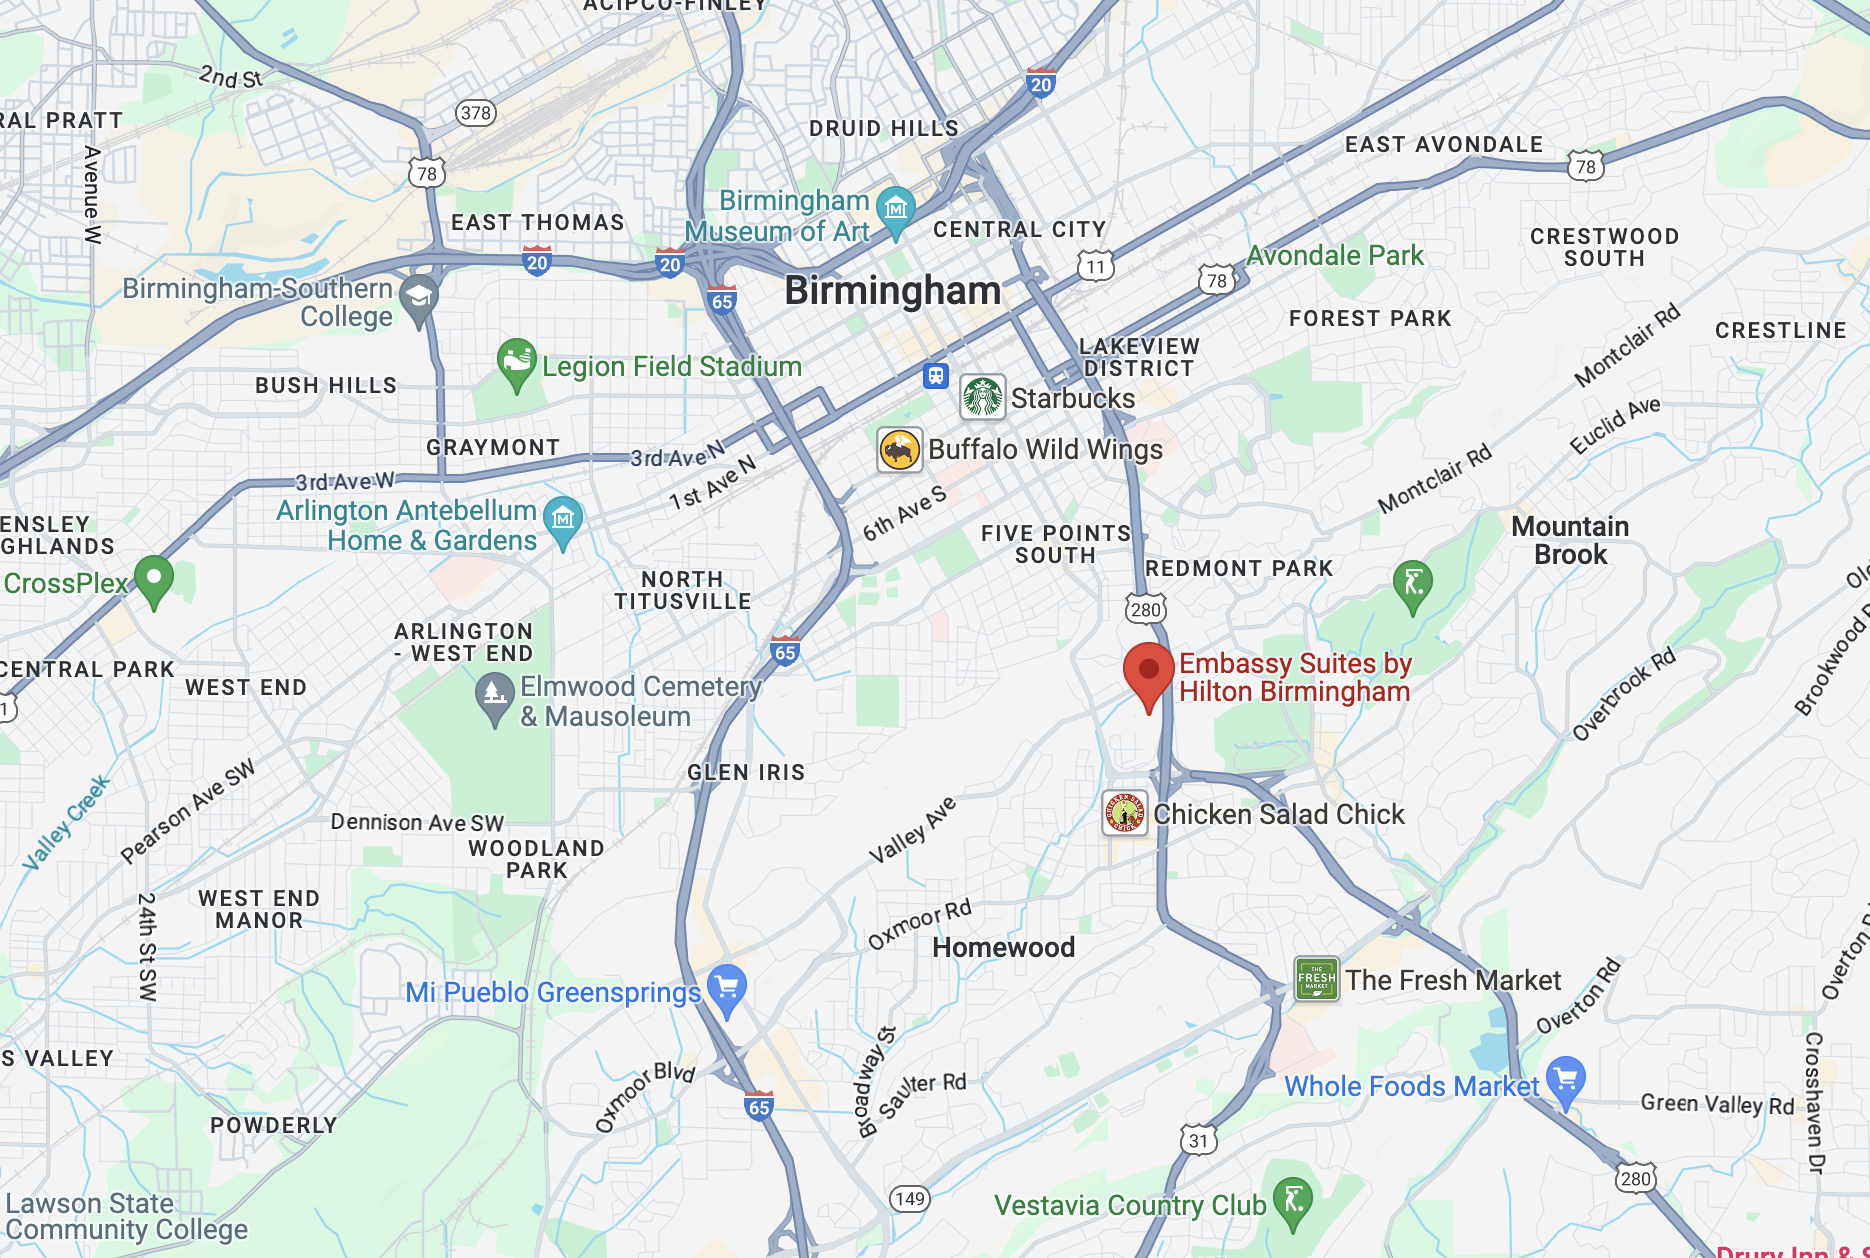Click the Avondale Park label
Screen dimensions: 1870x1258
pos(1335,256)
